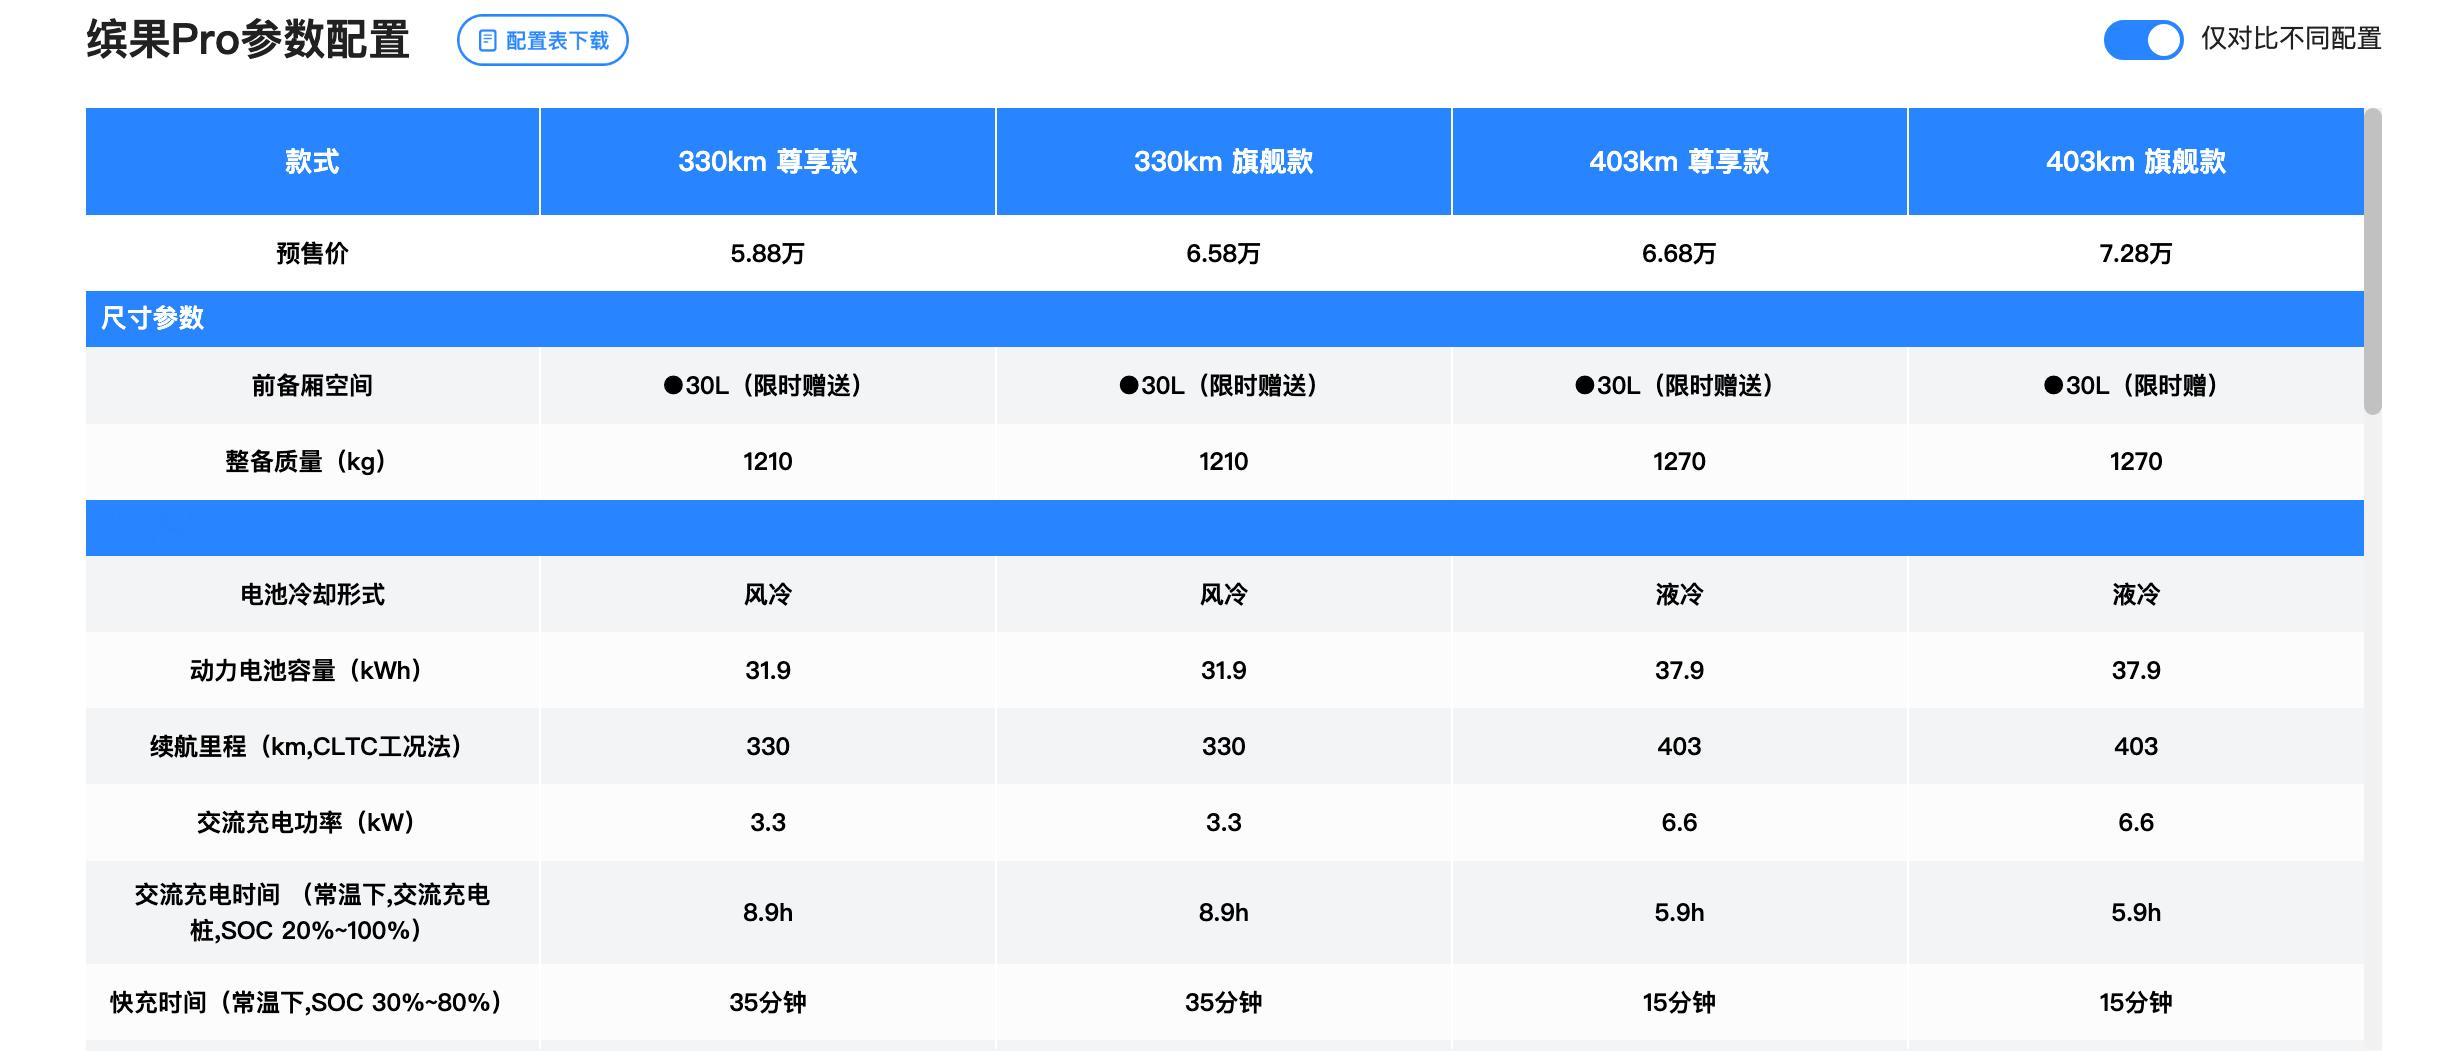This screenshot has width=2459, height=1064.
Task: Click the 3.3 cell under 330km 旗舰款
Action: 1223,822
